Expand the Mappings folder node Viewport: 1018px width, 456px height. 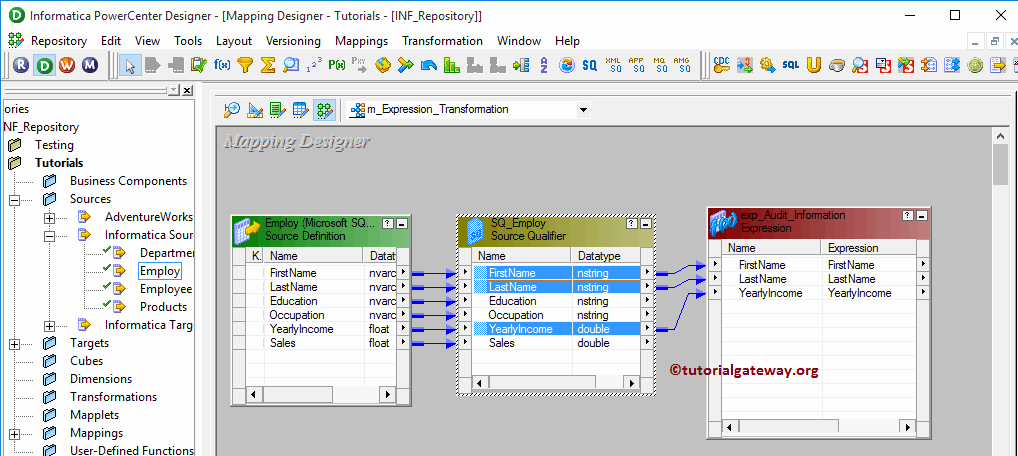click(14, 433)
